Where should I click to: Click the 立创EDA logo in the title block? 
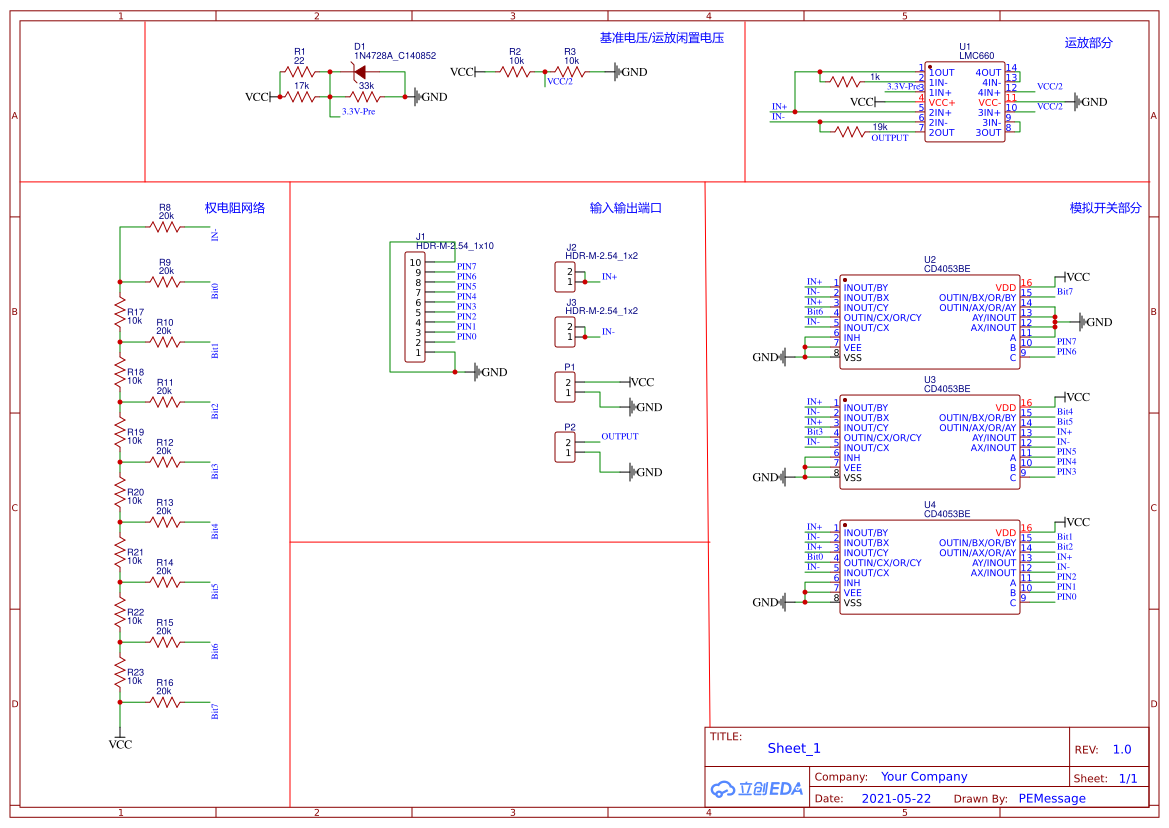[756, 789]
